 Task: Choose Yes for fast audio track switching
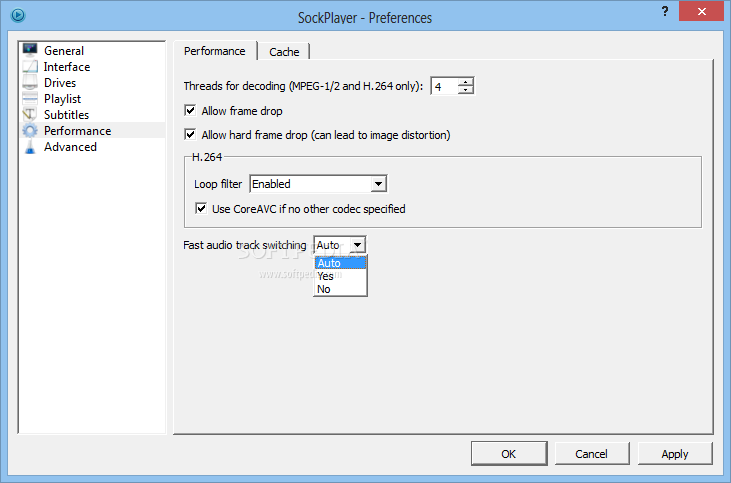coord(340,276)
